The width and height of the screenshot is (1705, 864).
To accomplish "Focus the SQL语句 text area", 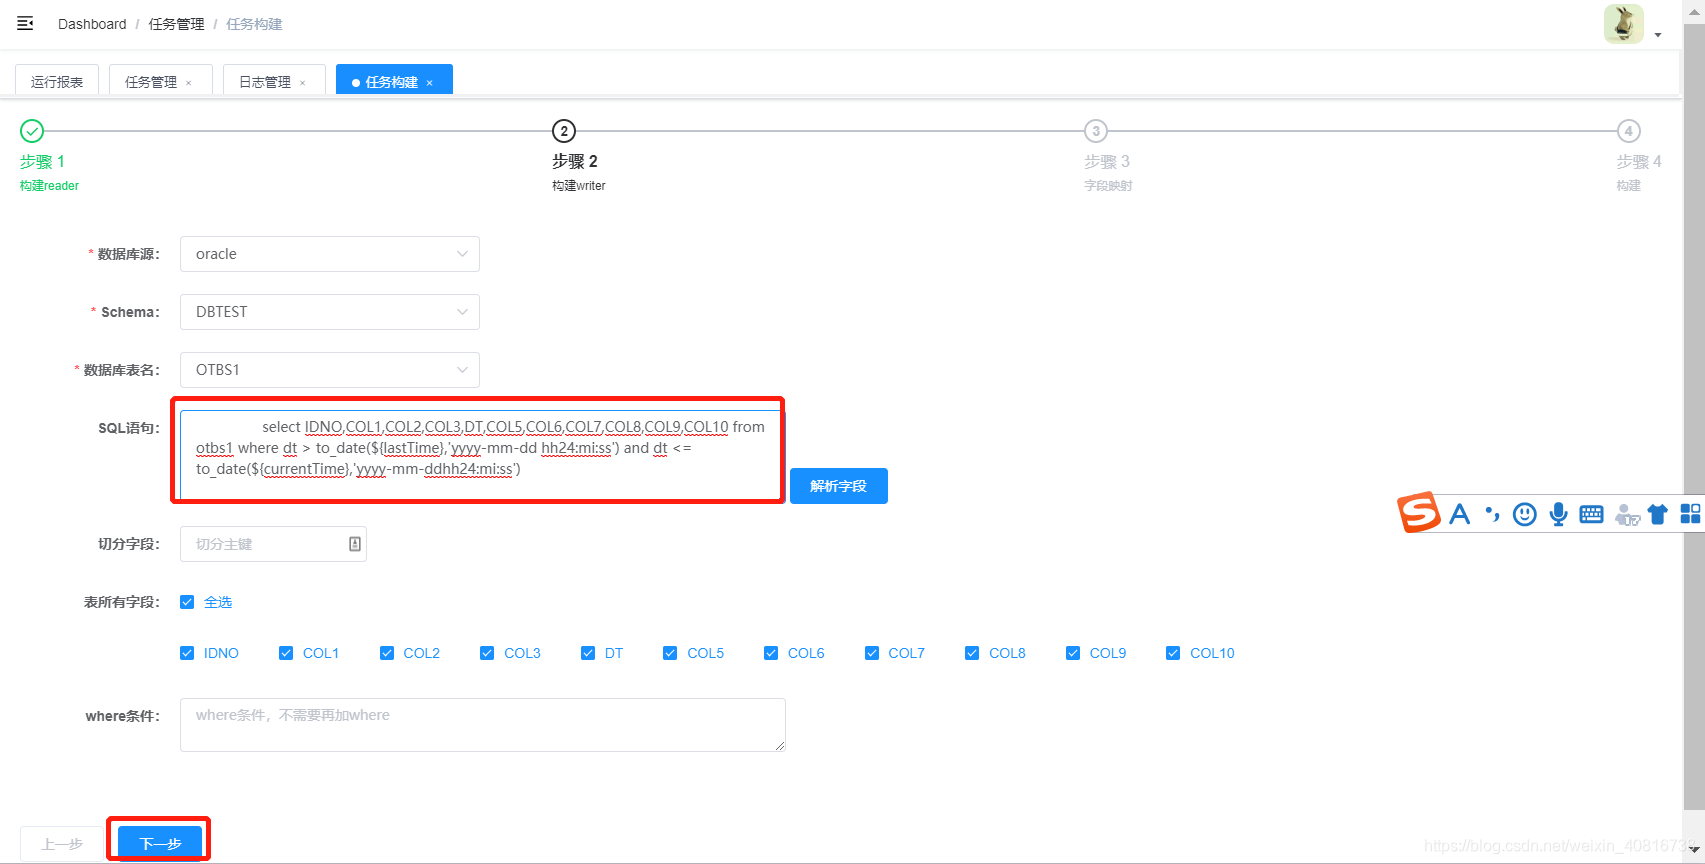I will click(x=480, y=454).
